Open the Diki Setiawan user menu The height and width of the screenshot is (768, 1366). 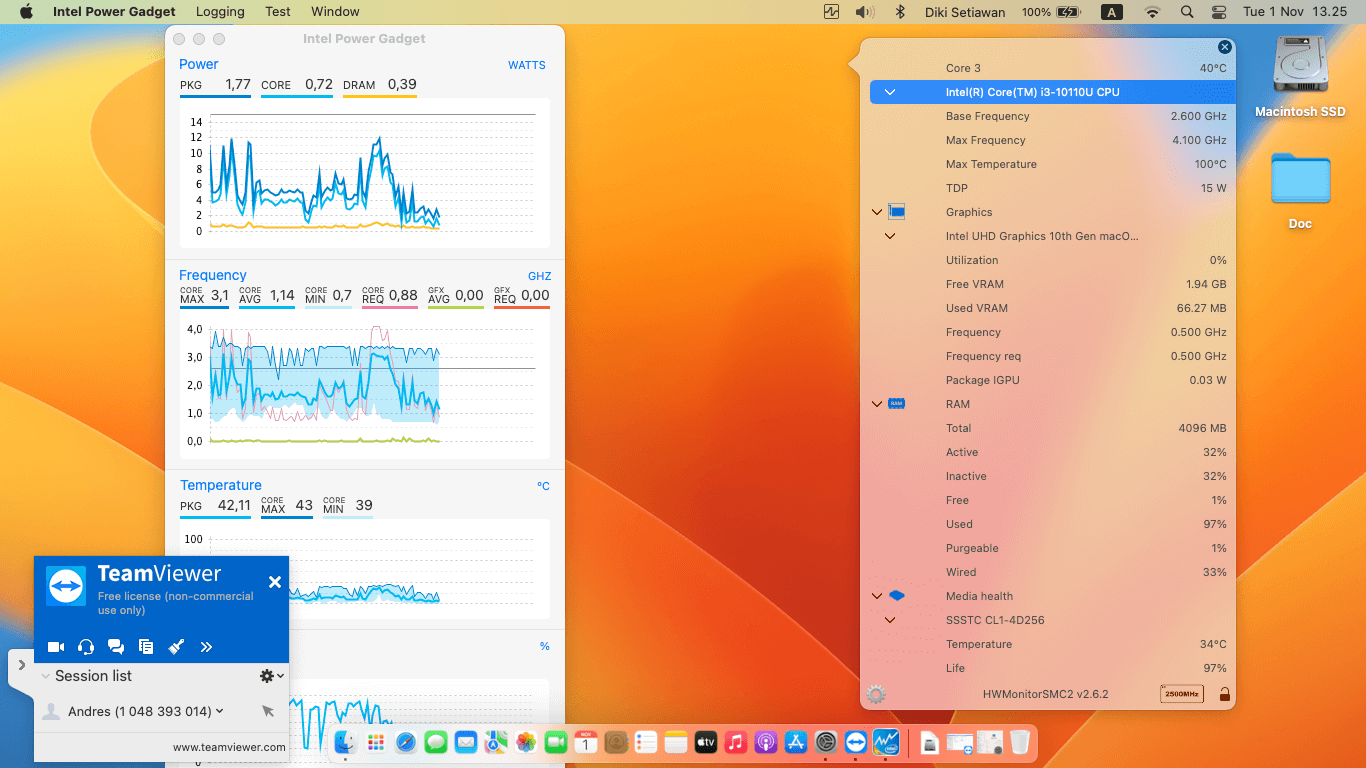[965, 12]
